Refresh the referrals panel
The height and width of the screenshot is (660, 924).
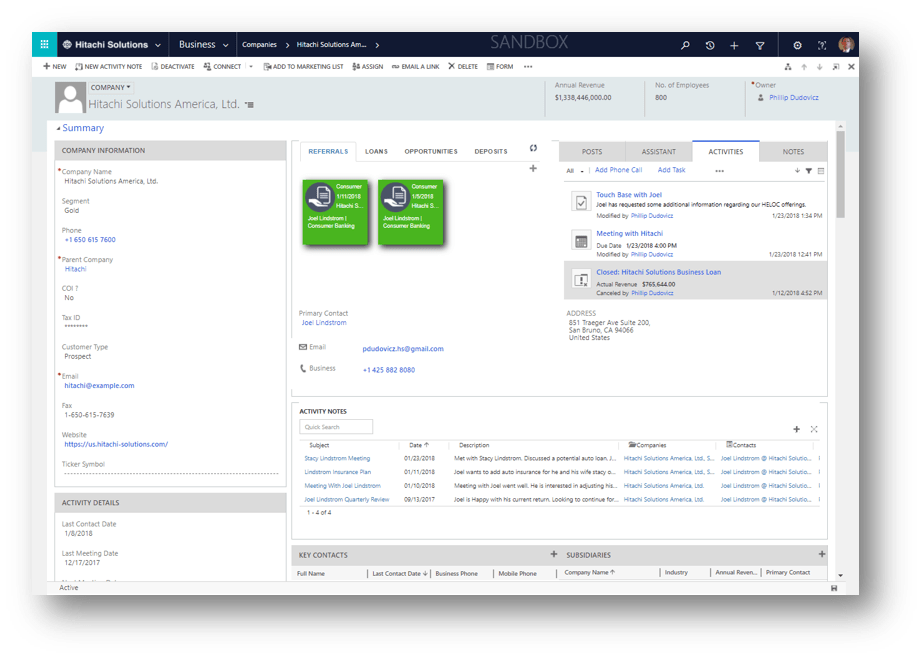click(533, 148)
